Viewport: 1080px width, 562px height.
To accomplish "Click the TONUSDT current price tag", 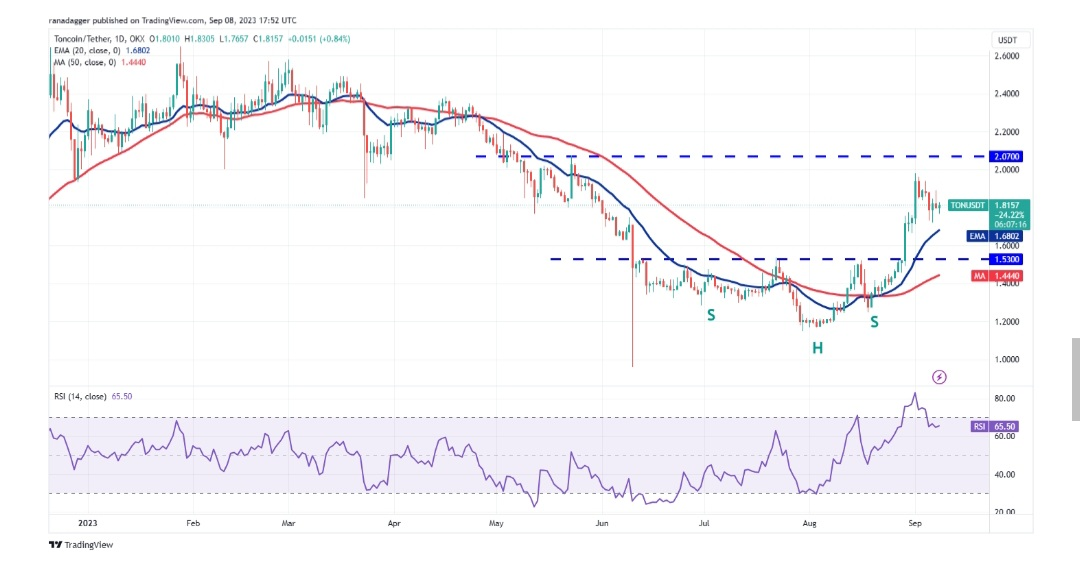I will pyautogui.click(x=989, y=214).
